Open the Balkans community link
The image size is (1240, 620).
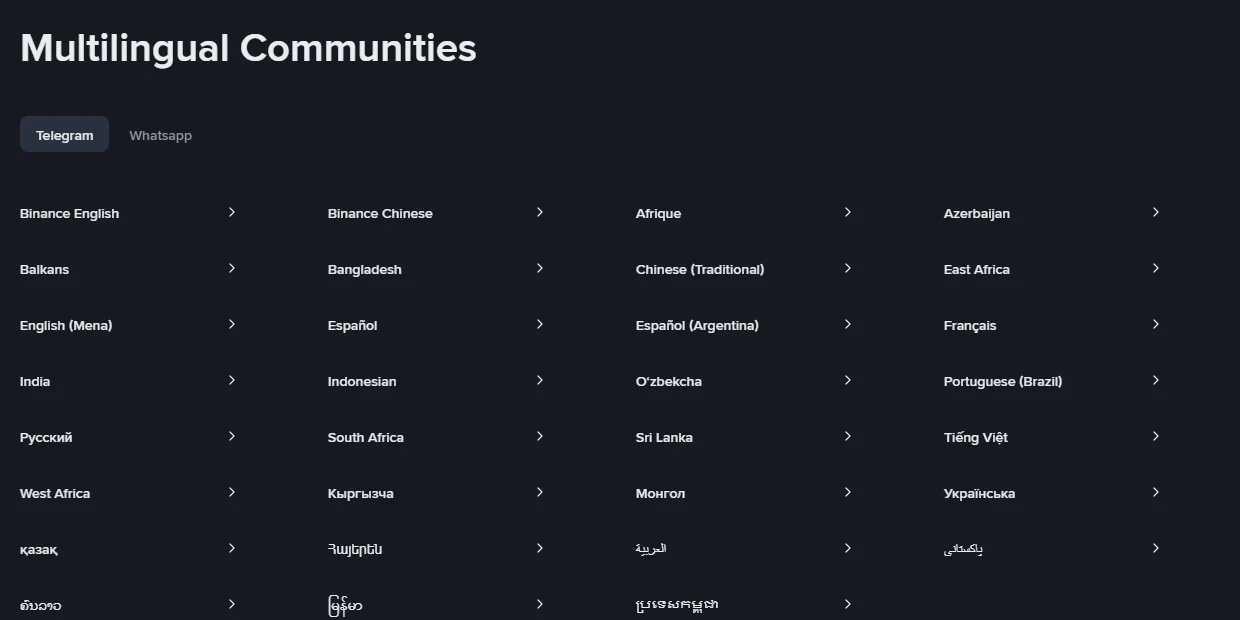pyautogui.click(x=44, y=269)
